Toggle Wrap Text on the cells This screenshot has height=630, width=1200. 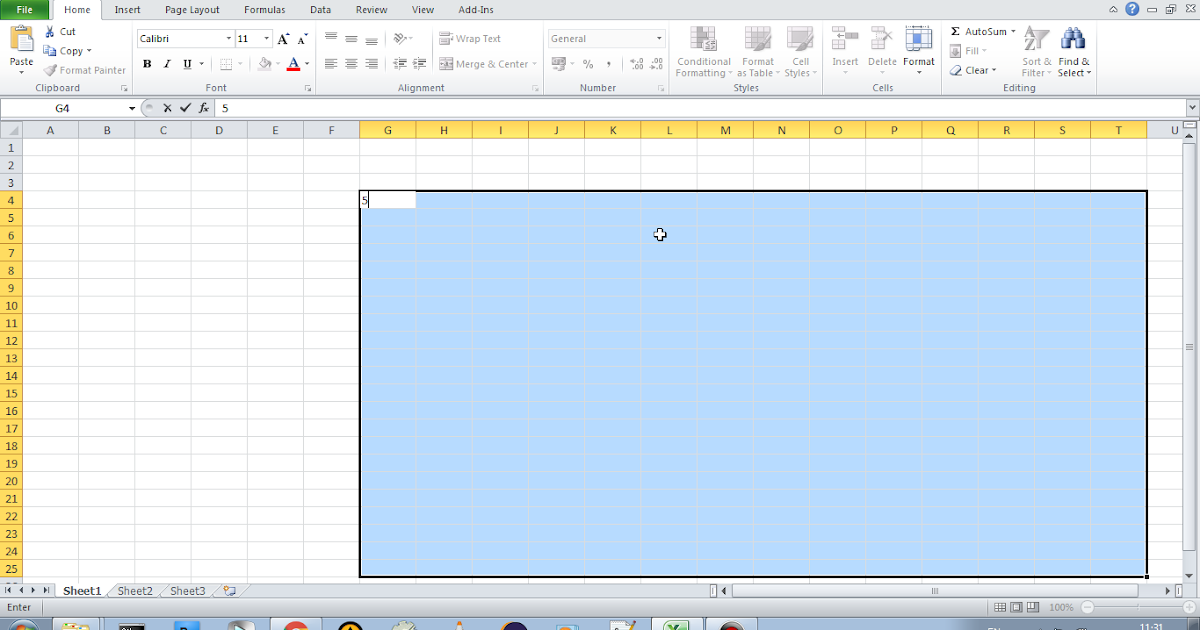click(475, 38)
